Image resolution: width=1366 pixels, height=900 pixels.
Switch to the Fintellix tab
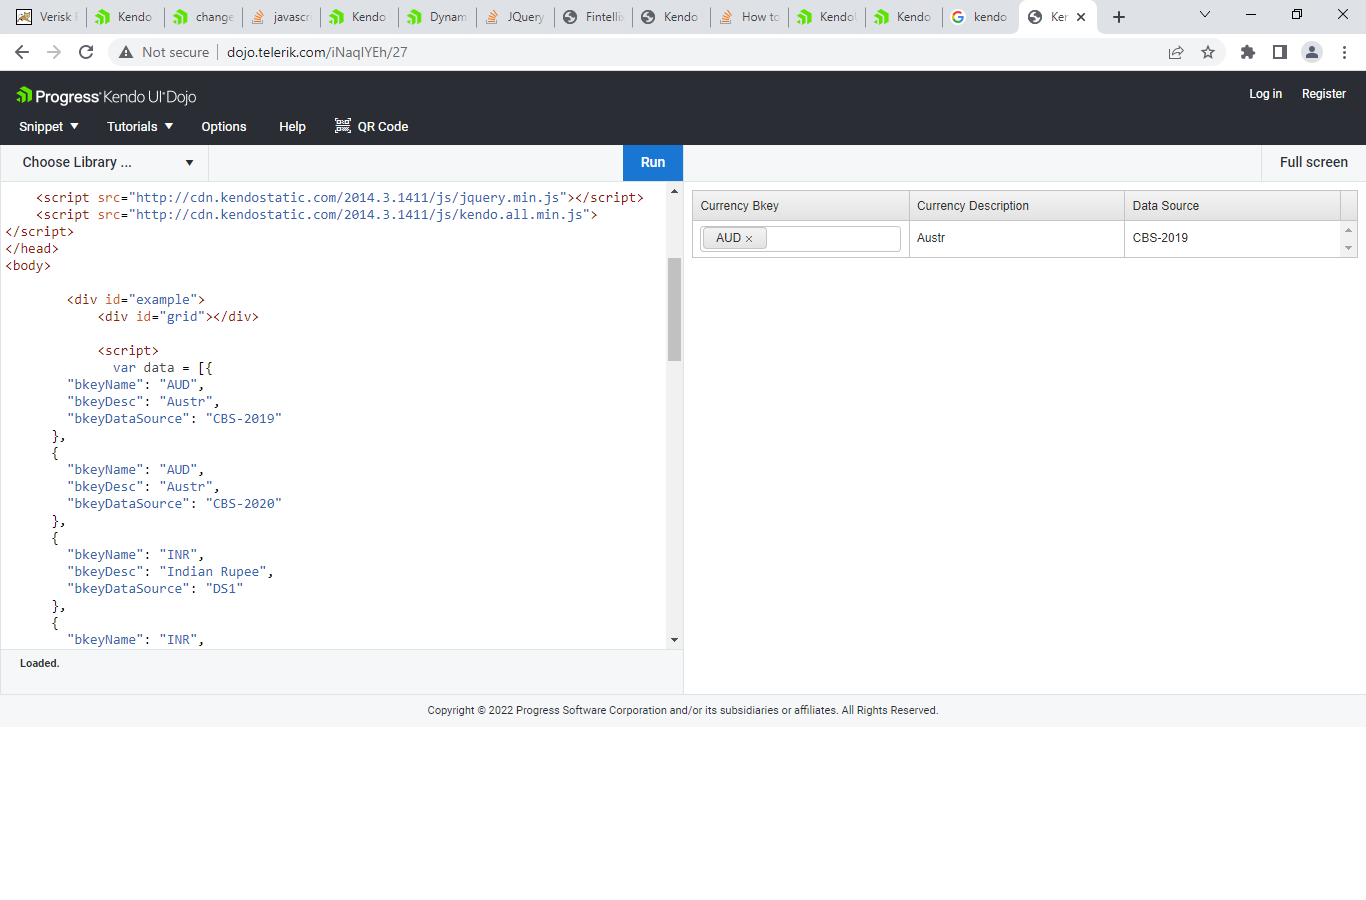coord(595,17)
